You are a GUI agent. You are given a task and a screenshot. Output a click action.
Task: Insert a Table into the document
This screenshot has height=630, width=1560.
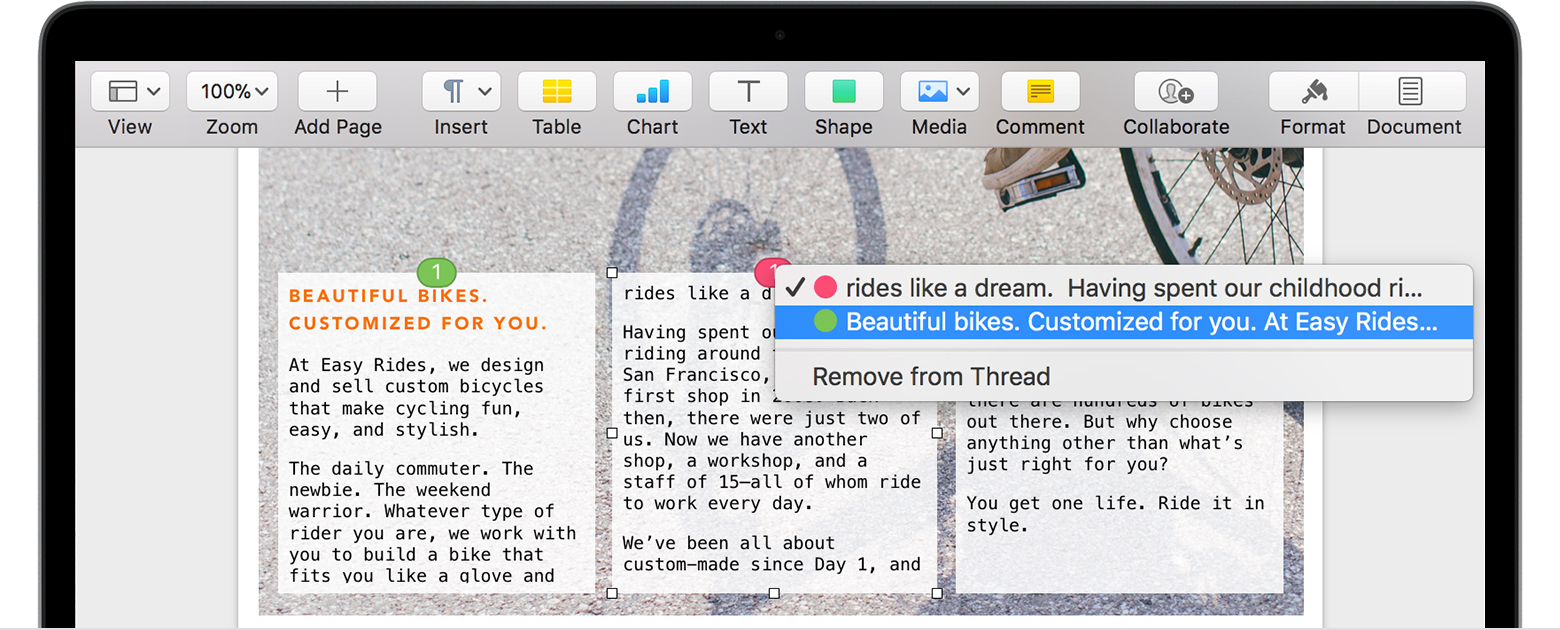coord(556,91)
